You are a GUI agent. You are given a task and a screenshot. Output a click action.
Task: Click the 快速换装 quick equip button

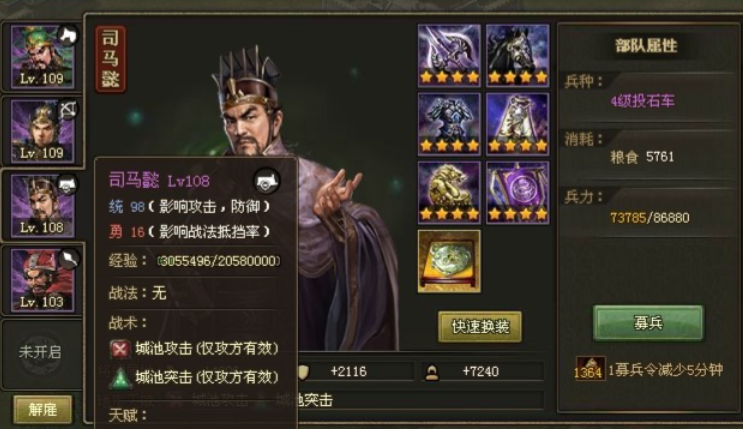click(480, 327)
